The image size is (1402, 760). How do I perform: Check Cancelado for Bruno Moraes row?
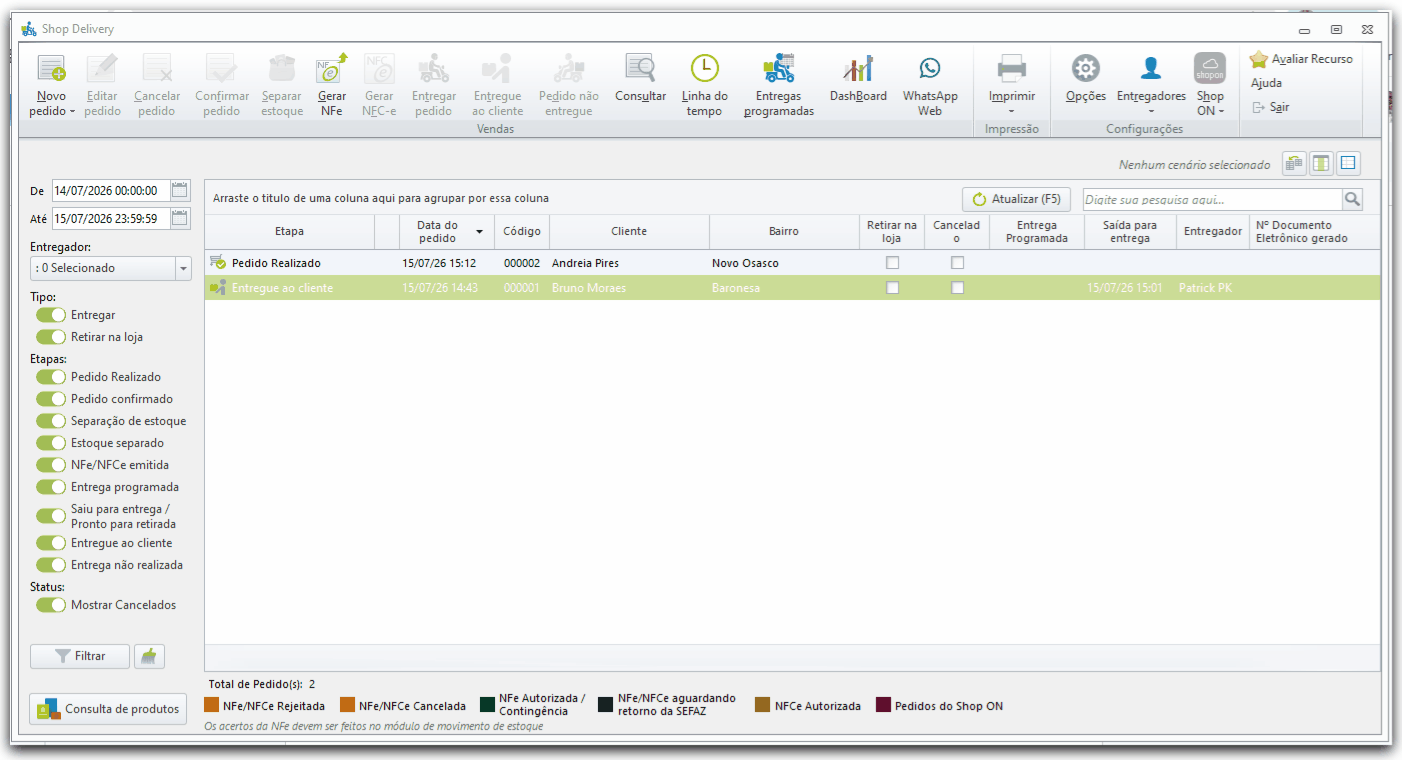pyautogui.click(x=957, y=288)
